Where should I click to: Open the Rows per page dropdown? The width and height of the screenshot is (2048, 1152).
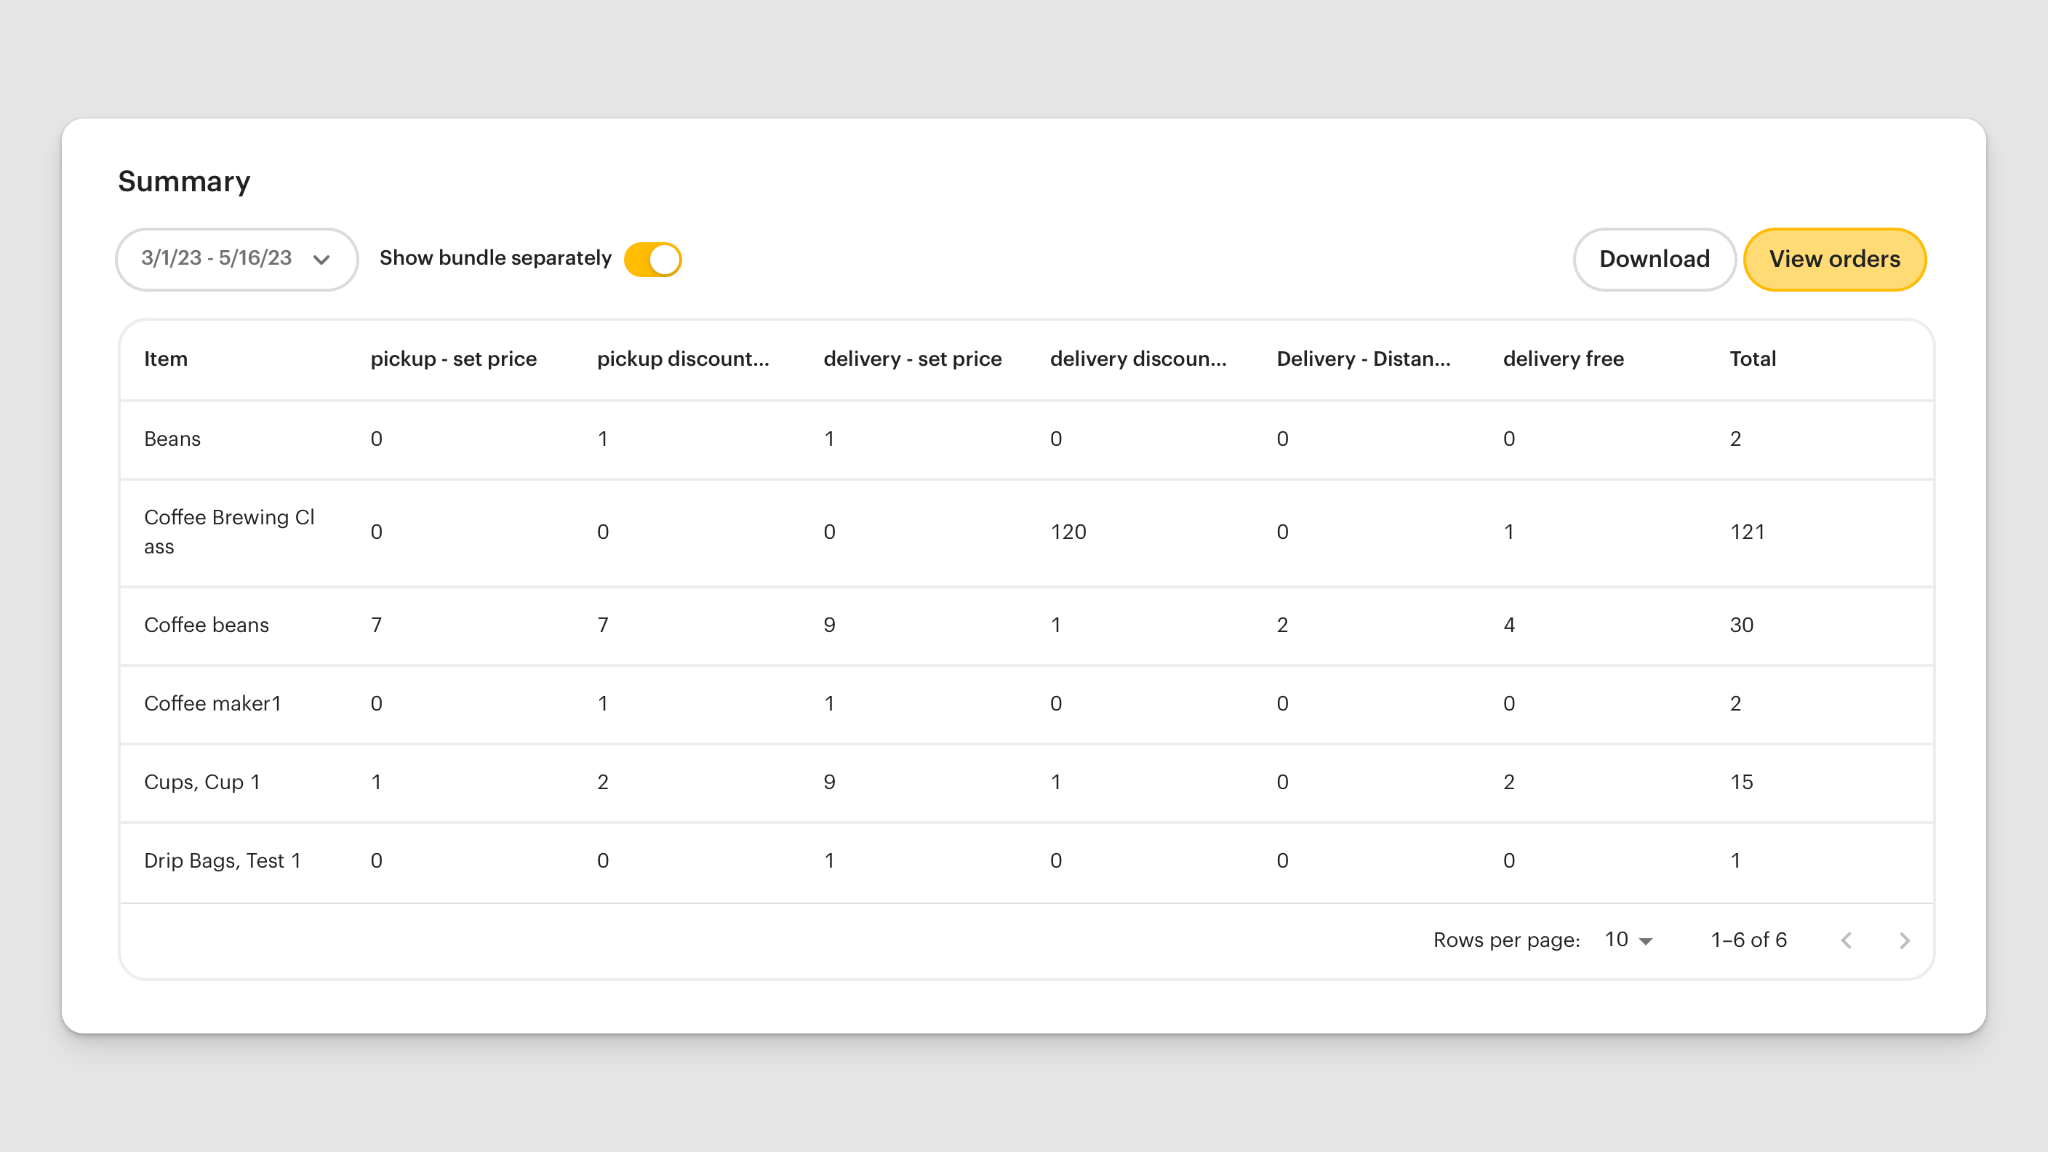click(x=1628, y=940)
